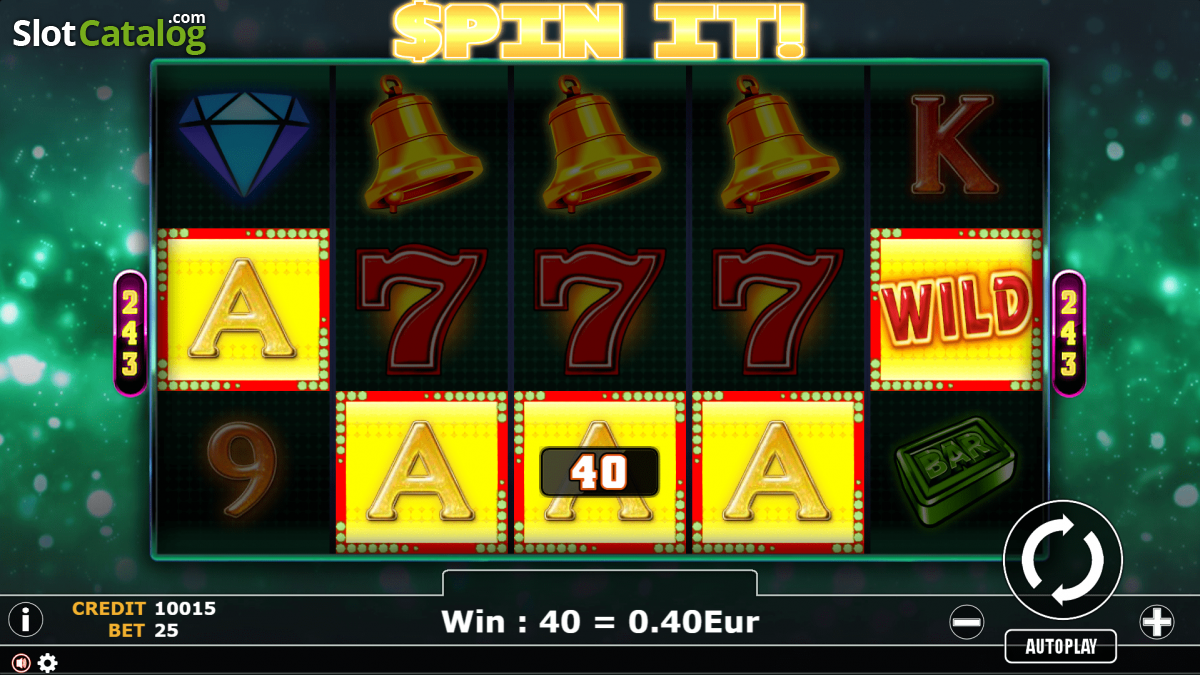Click the golden bell on reel two
Screen dimensions: 1200x675
[x=420, y=143]
